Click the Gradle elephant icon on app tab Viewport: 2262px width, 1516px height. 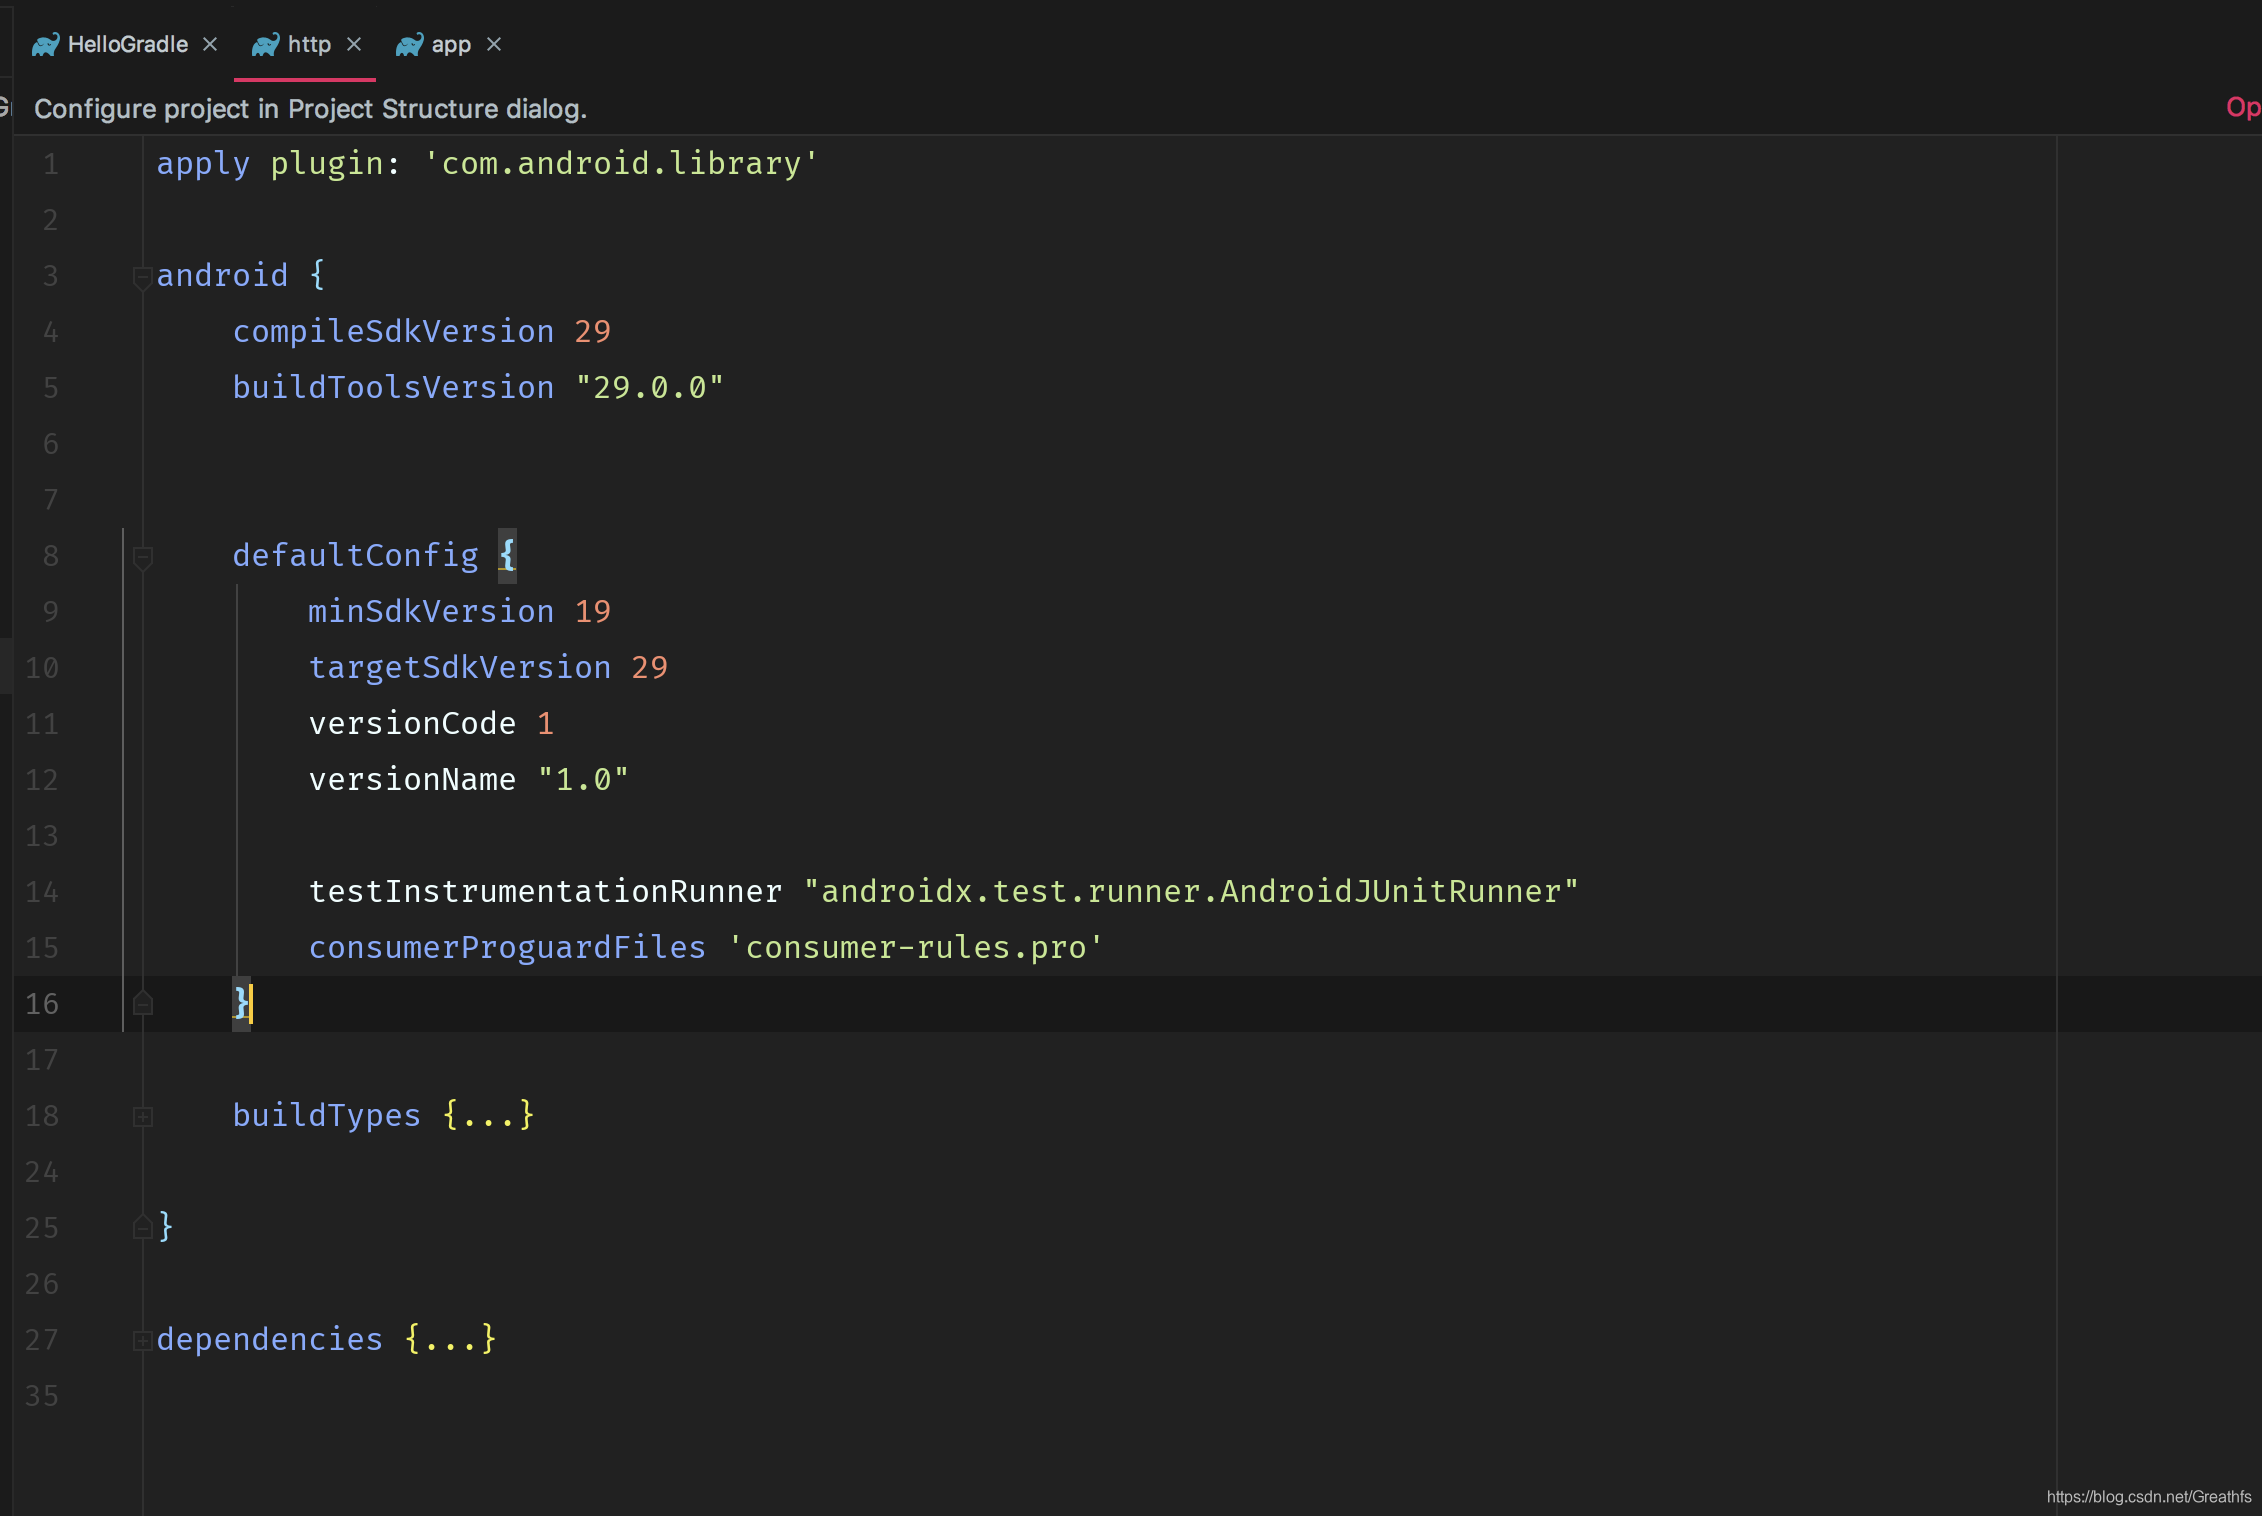(409, 45)
